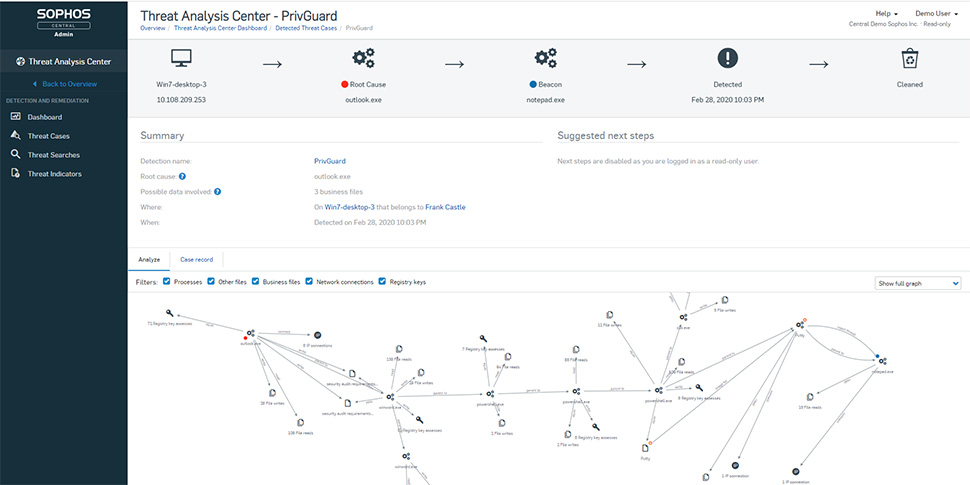Toggle the Business files filter checkbox
Viewport: 970px width, 485px height.
(x=255, y=281)
